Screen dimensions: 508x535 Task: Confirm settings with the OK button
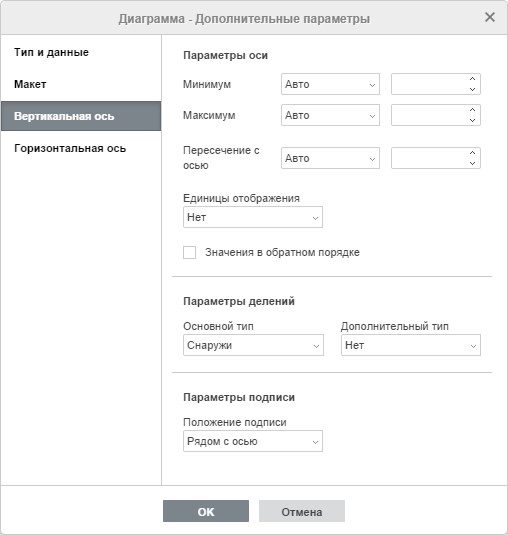[206, 511]
